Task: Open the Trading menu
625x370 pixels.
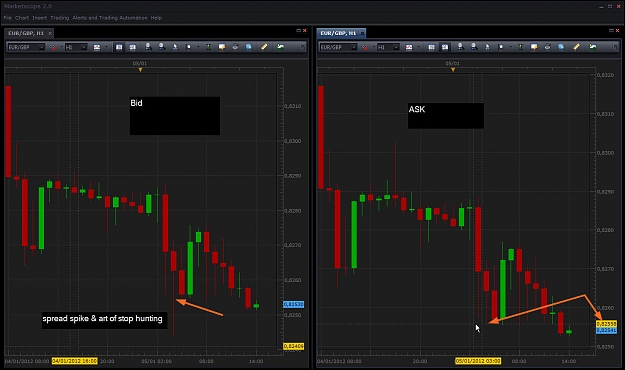Action: 60,18
